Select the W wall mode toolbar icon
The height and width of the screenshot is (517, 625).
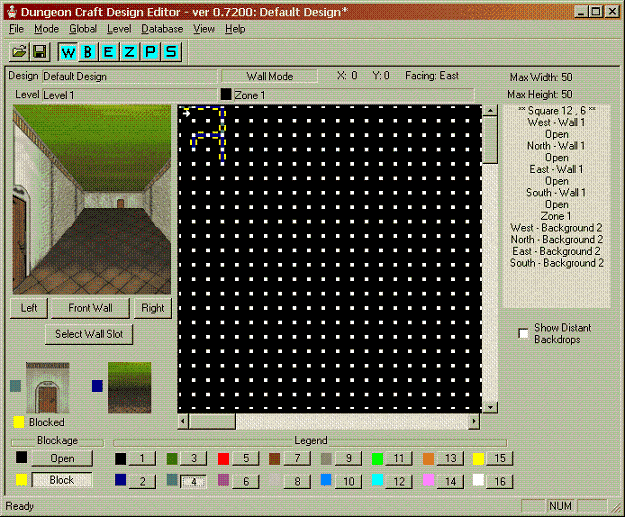pos(68,51)
